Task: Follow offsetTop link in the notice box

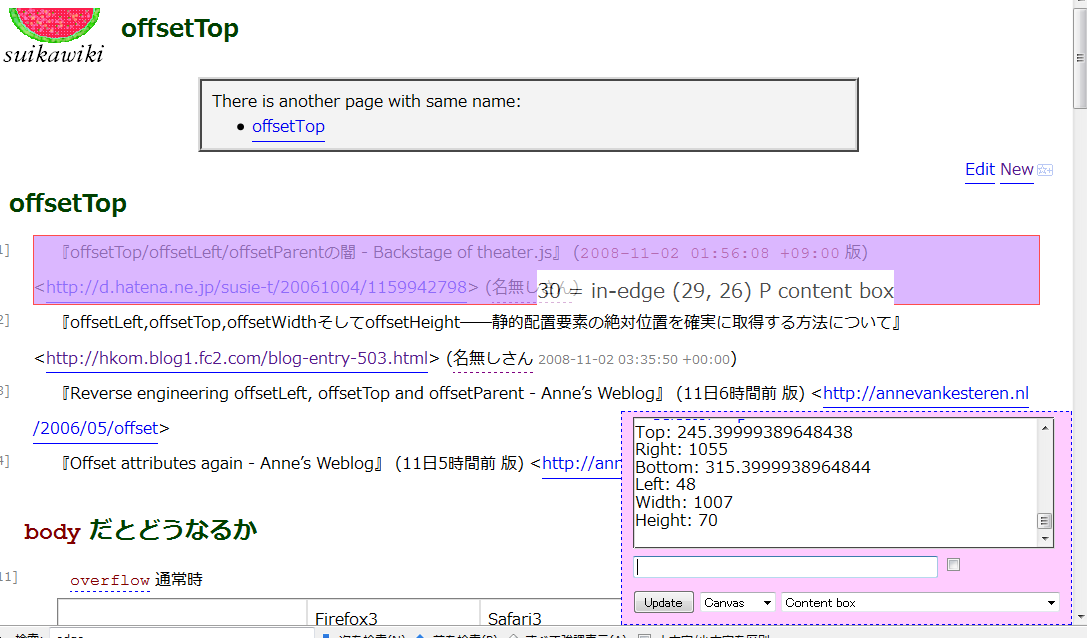Action: (288, 126)
